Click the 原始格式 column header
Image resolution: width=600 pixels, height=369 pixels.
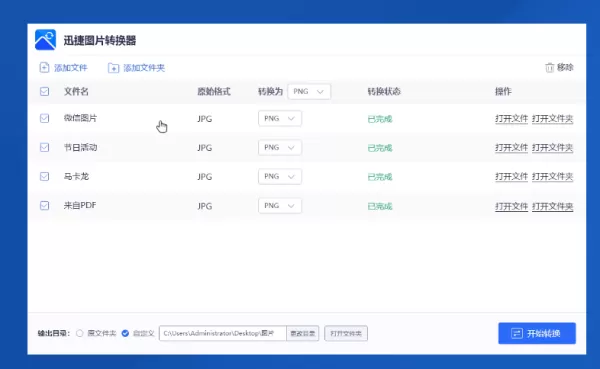click(214, 91)
